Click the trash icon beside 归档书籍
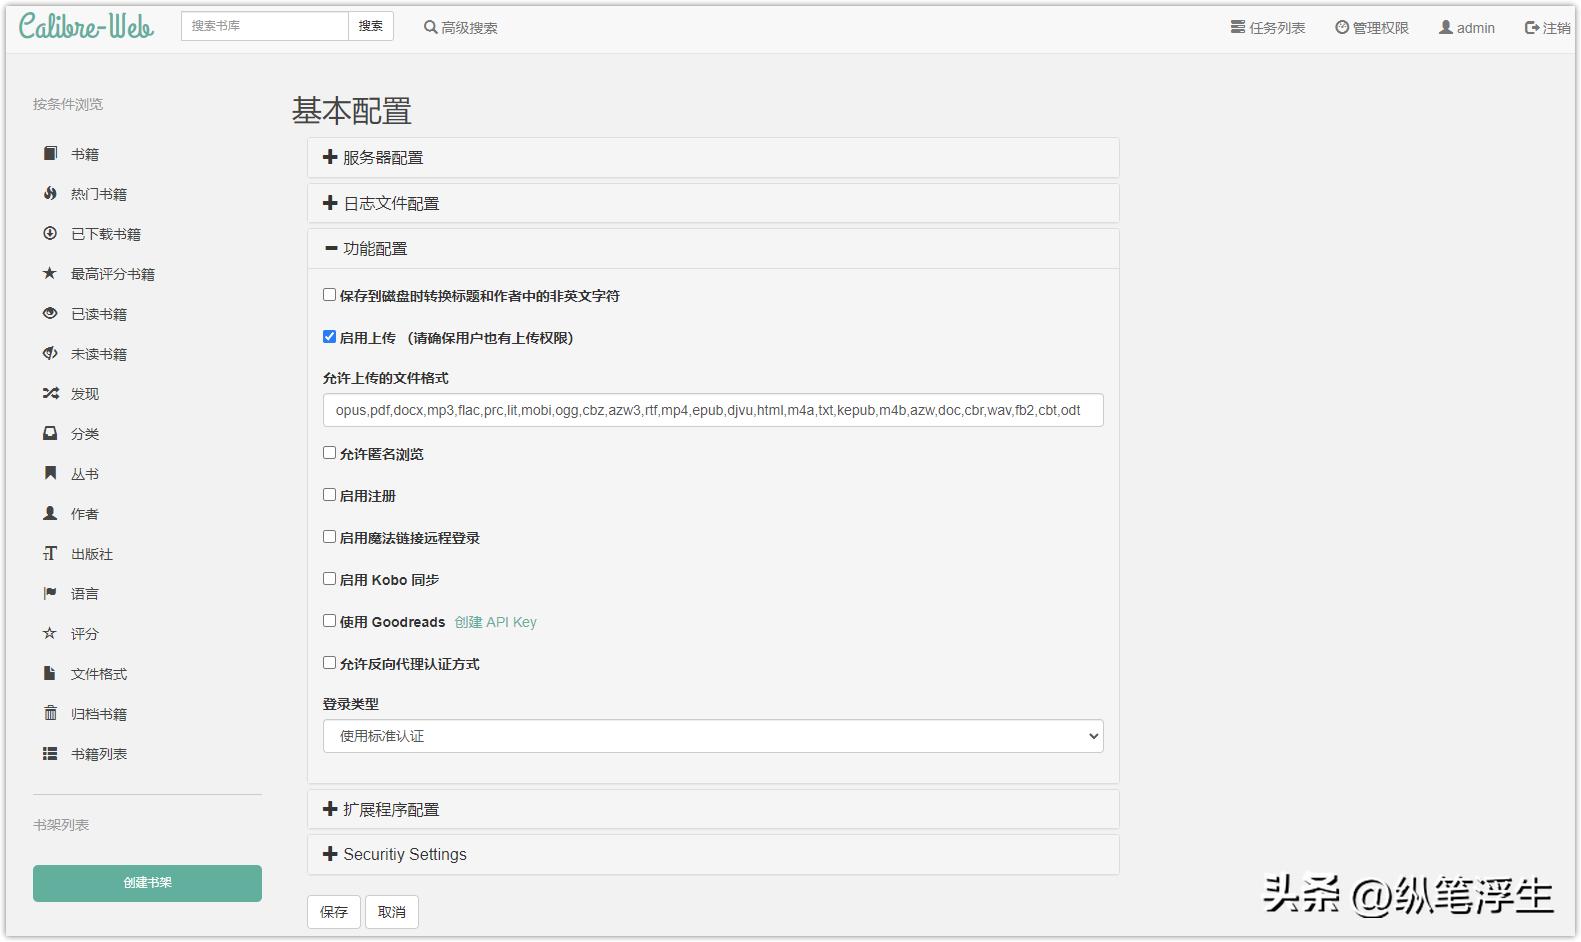 click(x=50, y=713)
